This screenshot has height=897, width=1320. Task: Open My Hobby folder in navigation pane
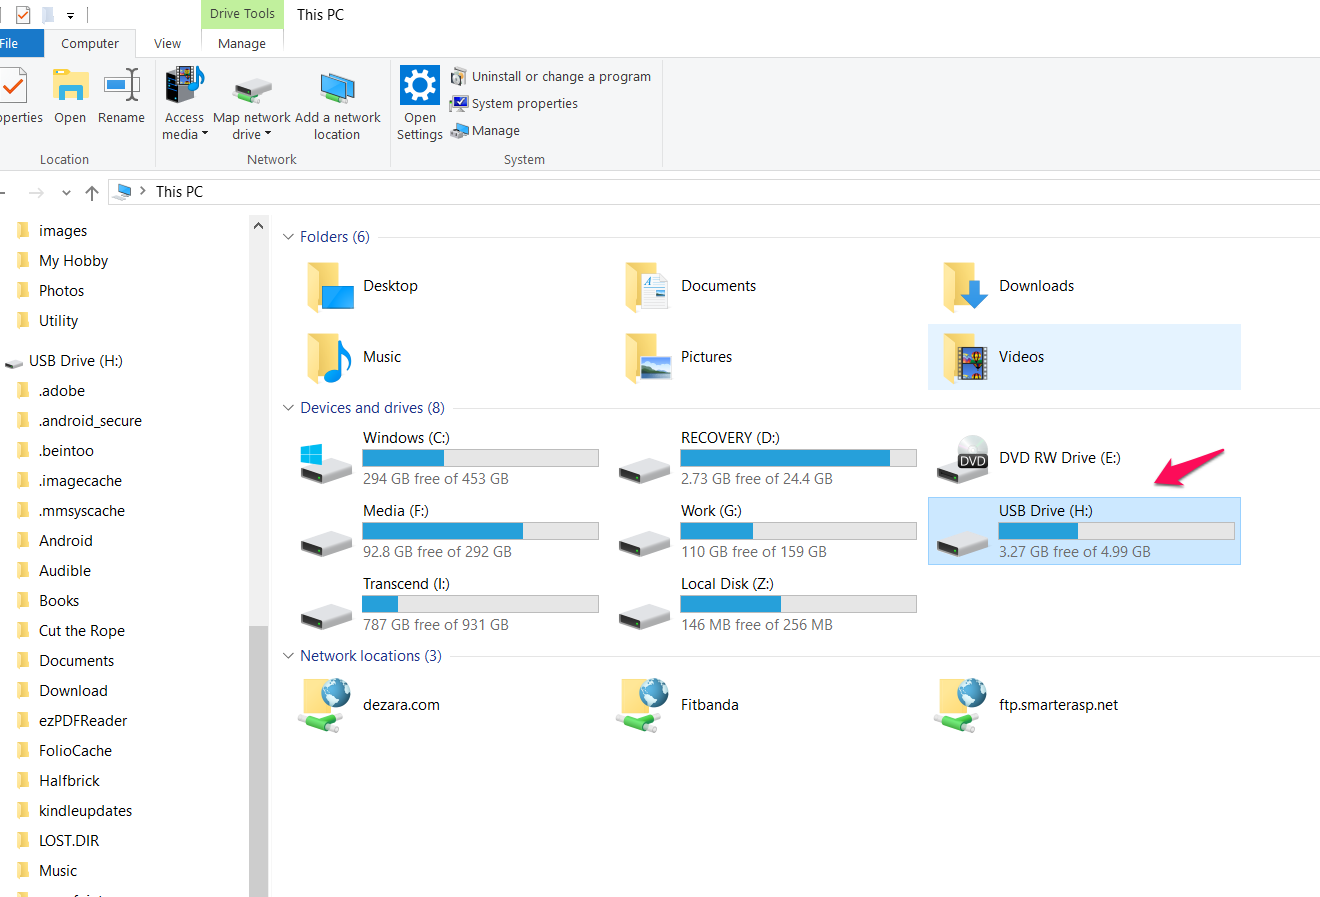point(73,261)
